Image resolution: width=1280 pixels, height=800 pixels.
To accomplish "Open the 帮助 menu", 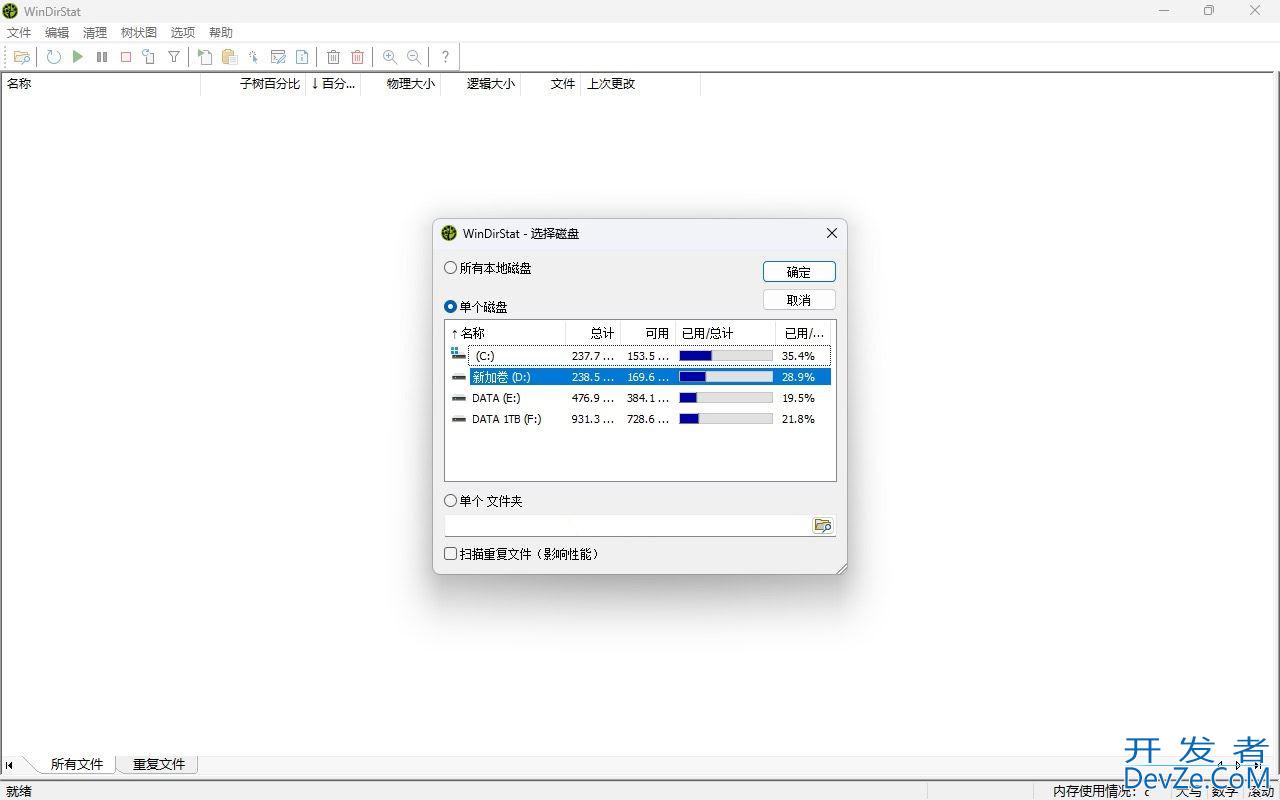I will click(221, 32).
